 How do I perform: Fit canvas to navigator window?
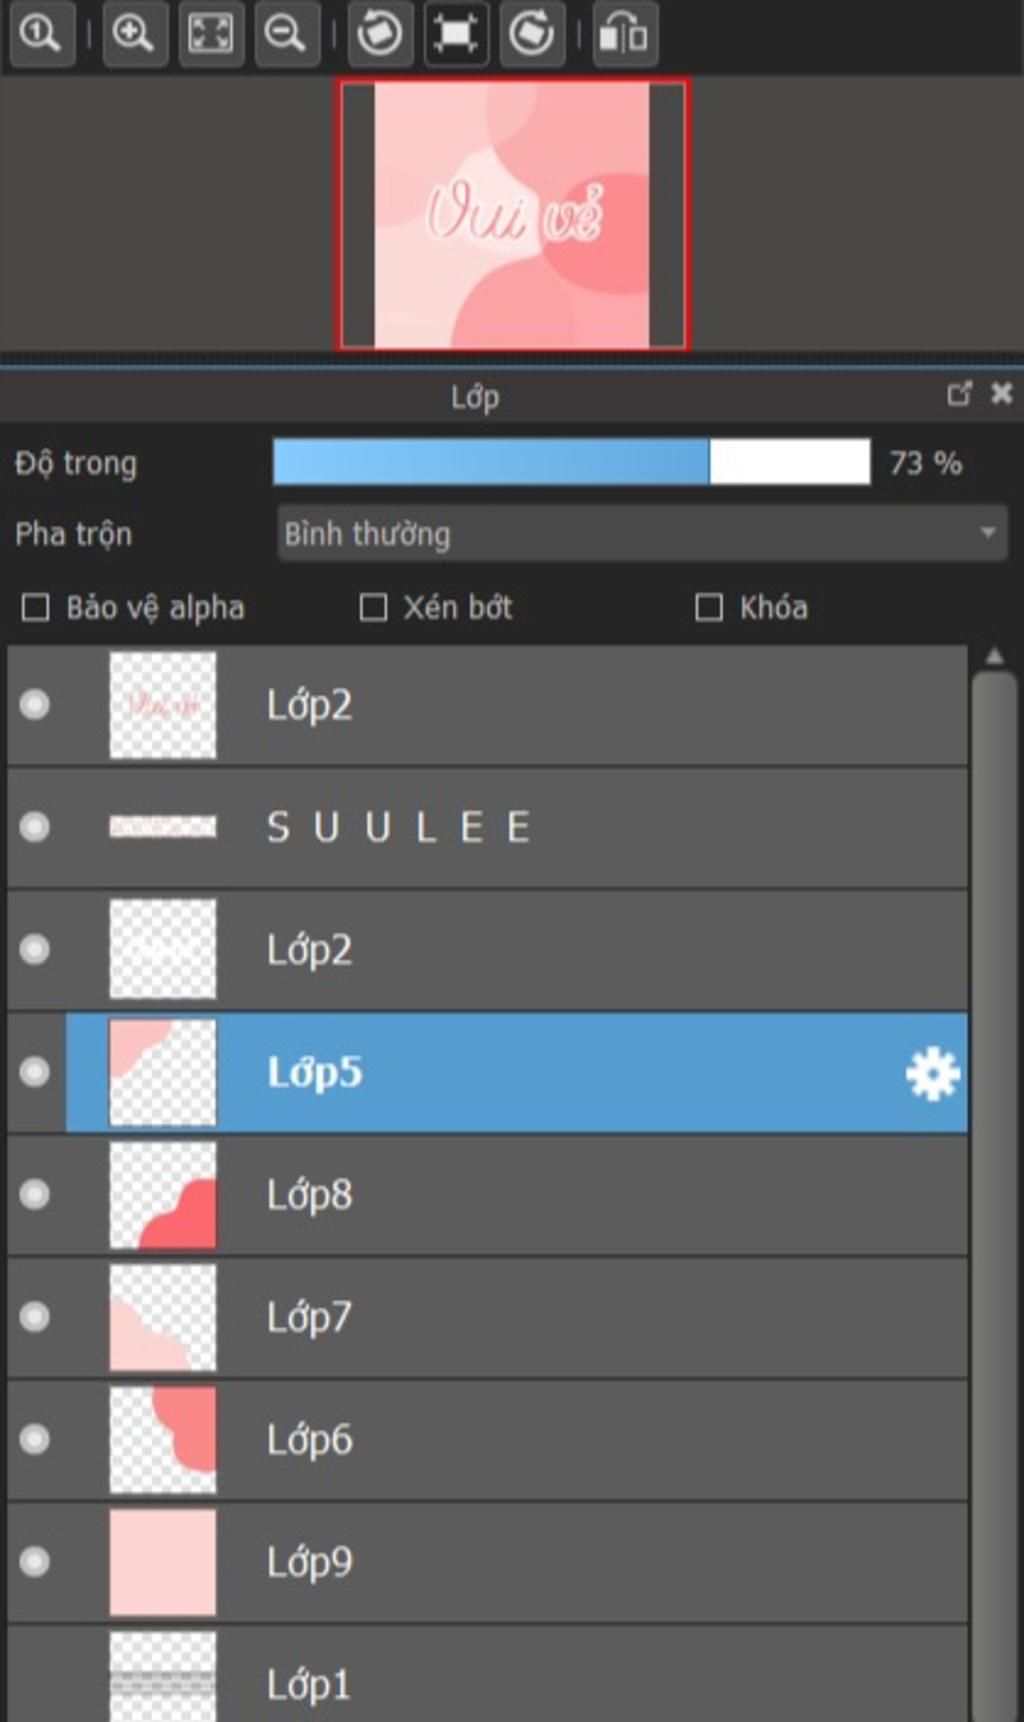tap(210, 34)
